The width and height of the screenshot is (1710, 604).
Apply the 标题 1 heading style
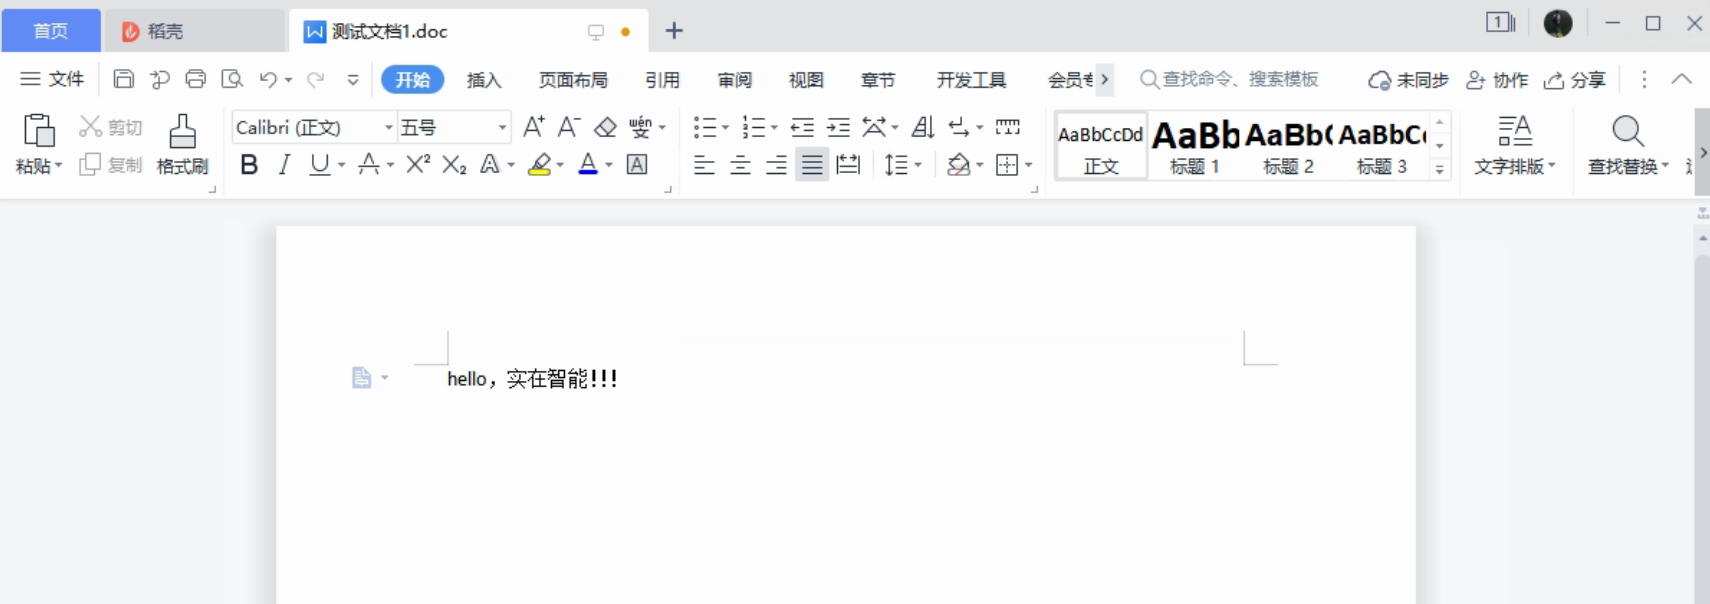(x=1195, y=145)
